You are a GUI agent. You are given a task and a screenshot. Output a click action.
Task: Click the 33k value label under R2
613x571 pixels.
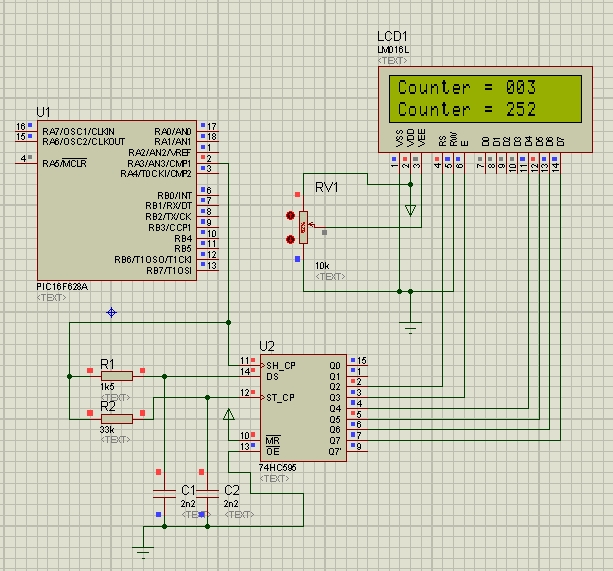[109, 429]
